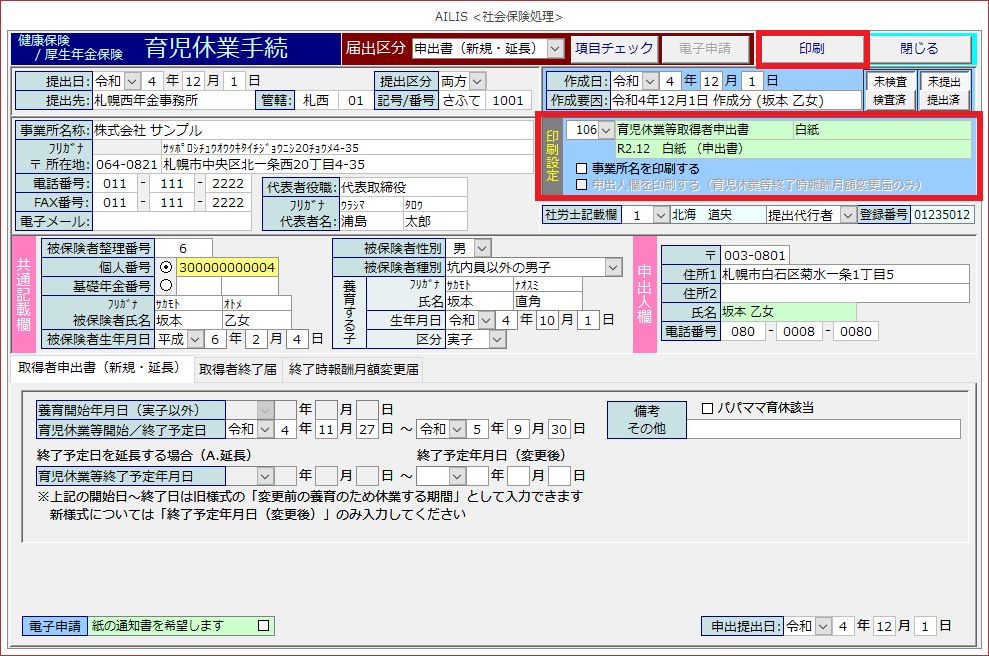The image size is (989, 656).
Task: Open the 終了時報酬月額変更届 tab
Action: [x=353, y=370]
